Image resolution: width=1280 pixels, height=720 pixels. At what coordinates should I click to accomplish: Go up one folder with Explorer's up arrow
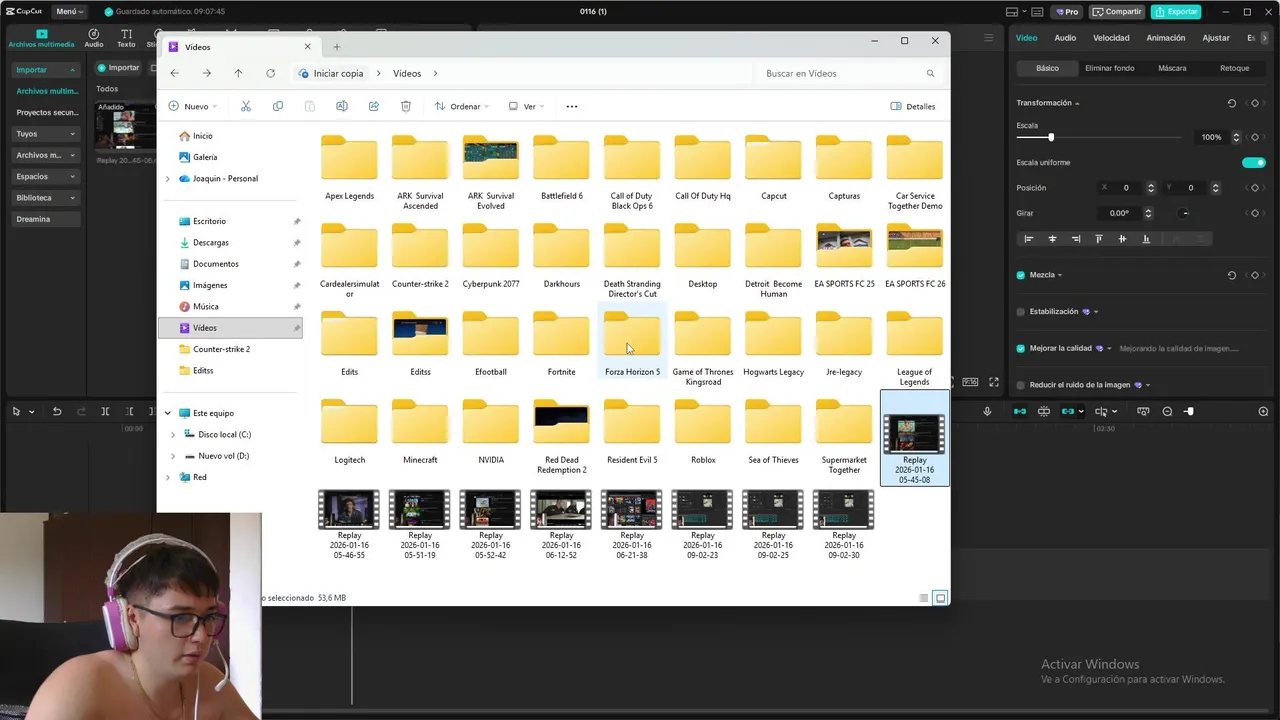click(238, 73)
